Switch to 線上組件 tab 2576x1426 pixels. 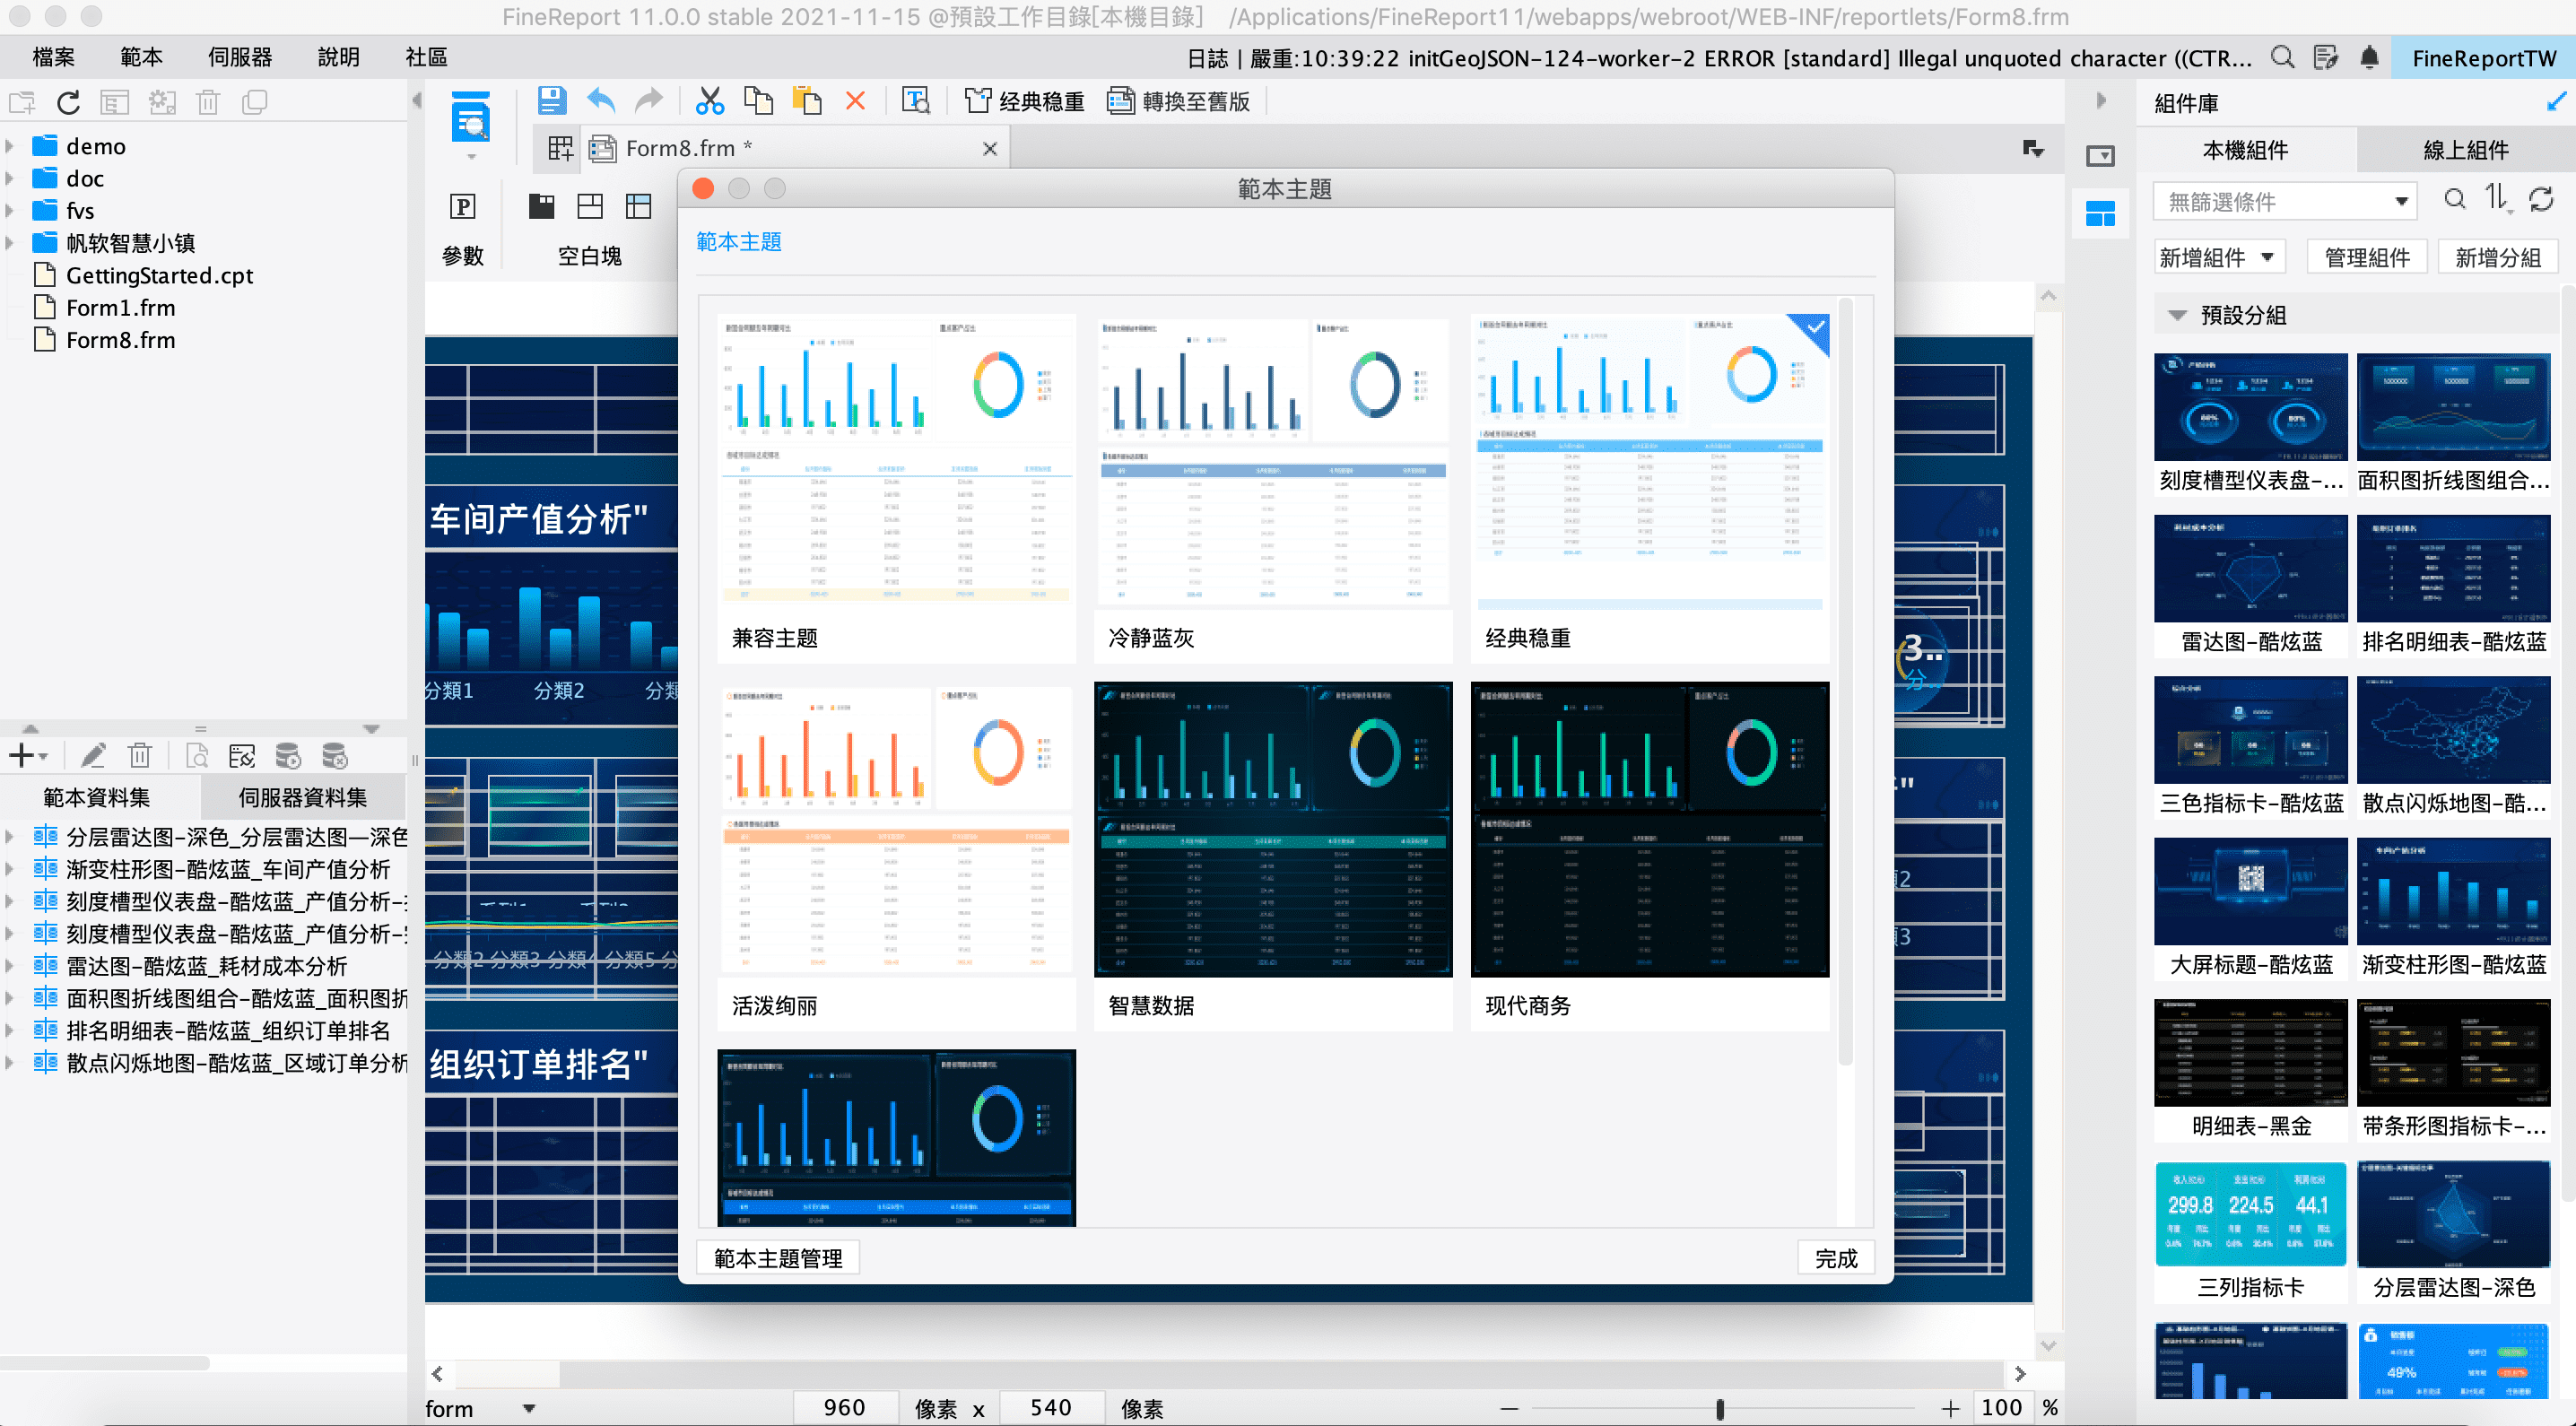(2465, 150)
